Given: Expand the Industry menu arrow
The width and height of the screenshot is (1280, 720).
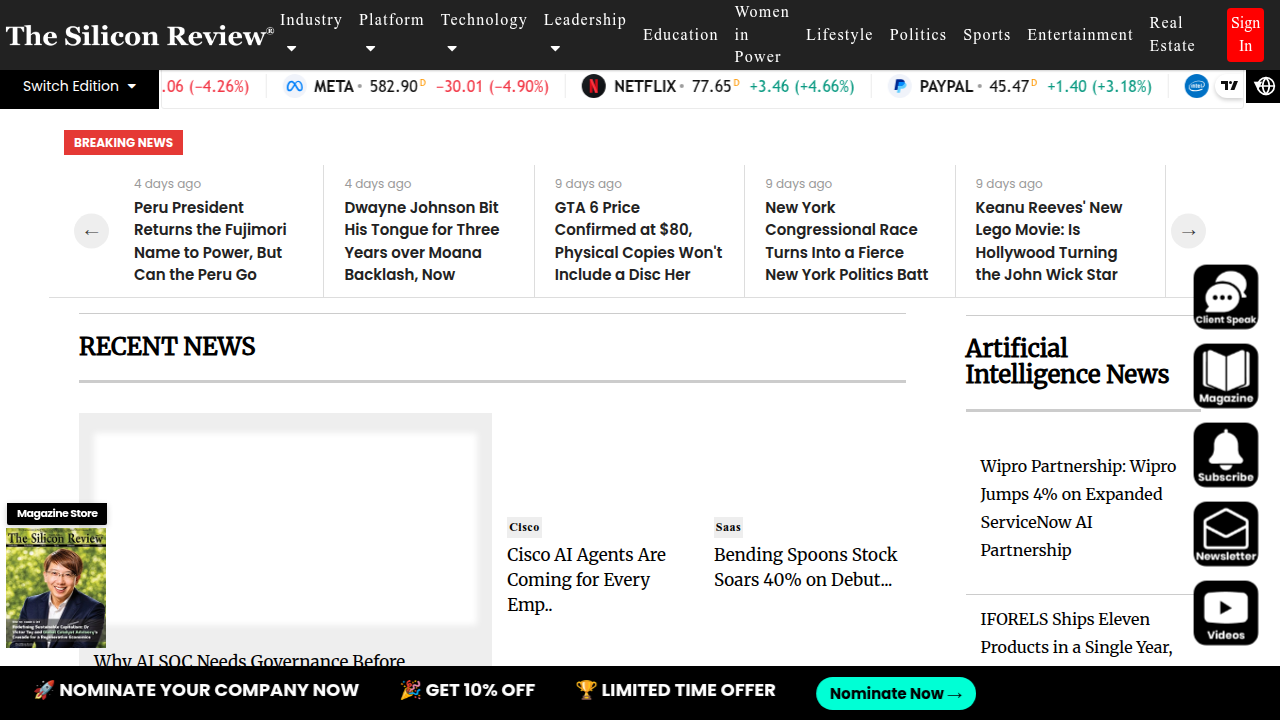Looking at the screenshot, I should point(291,48).
